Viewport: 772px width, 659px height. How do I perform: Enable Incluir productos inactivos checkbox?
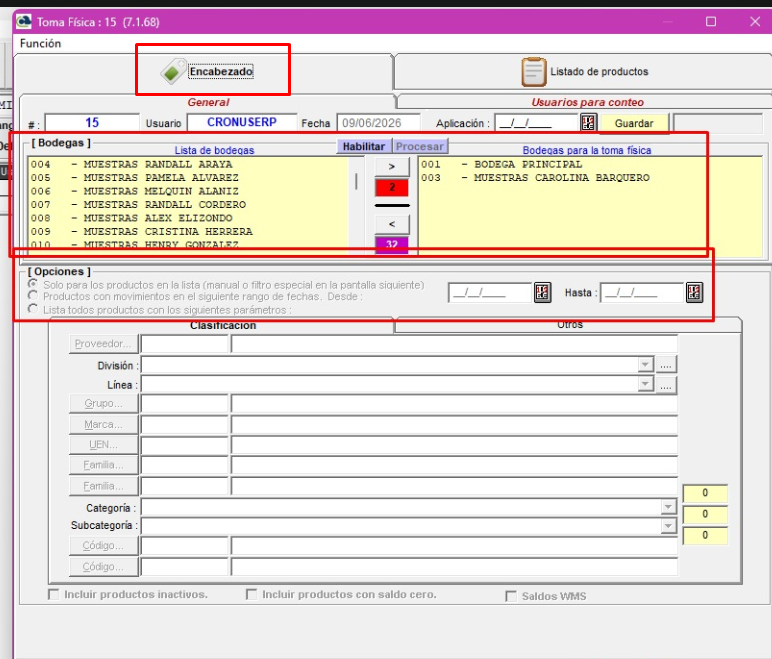53,594
